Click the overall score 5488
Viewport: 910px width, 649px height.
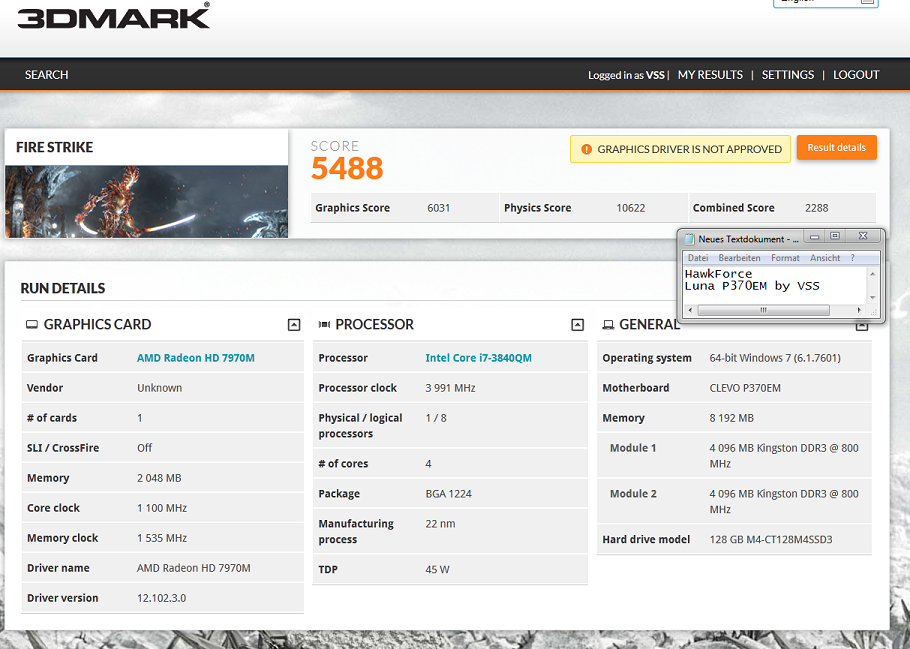tap(347, 168)
